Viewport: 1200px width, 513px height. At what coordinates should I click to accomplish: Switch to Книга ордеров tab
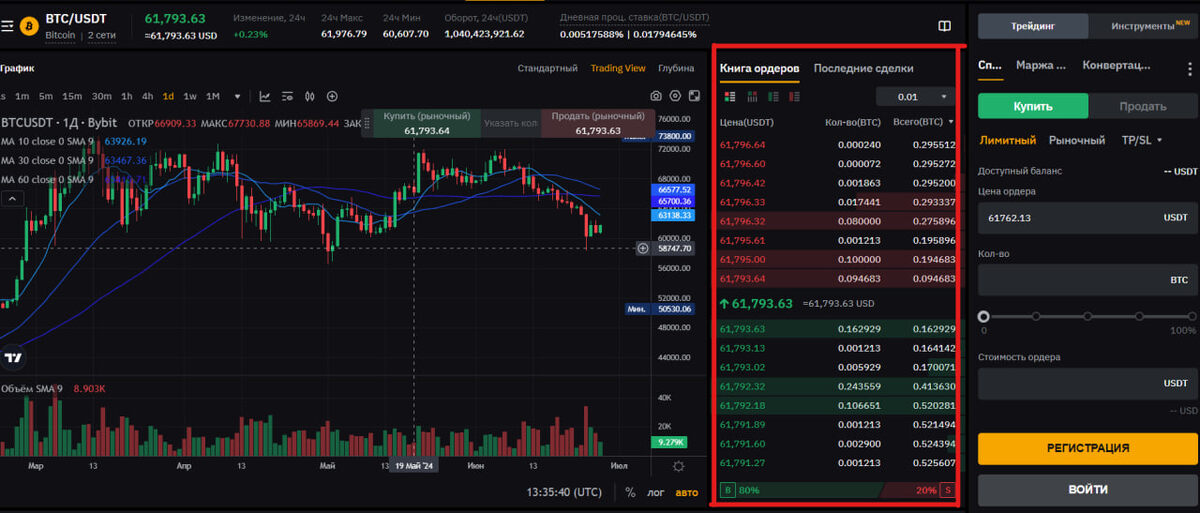[x=759, y=68]
